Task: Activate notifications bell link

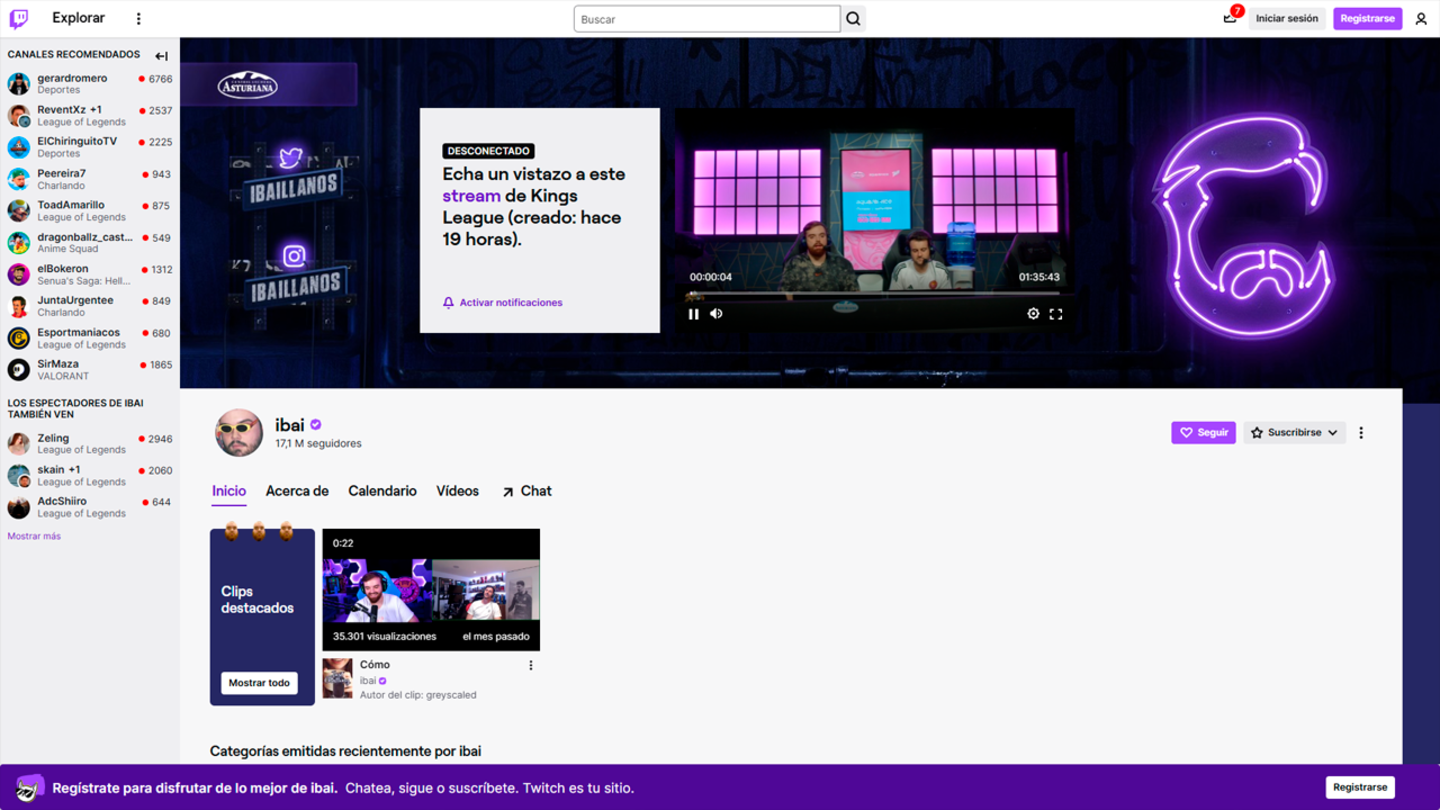Action: [503, 302]
